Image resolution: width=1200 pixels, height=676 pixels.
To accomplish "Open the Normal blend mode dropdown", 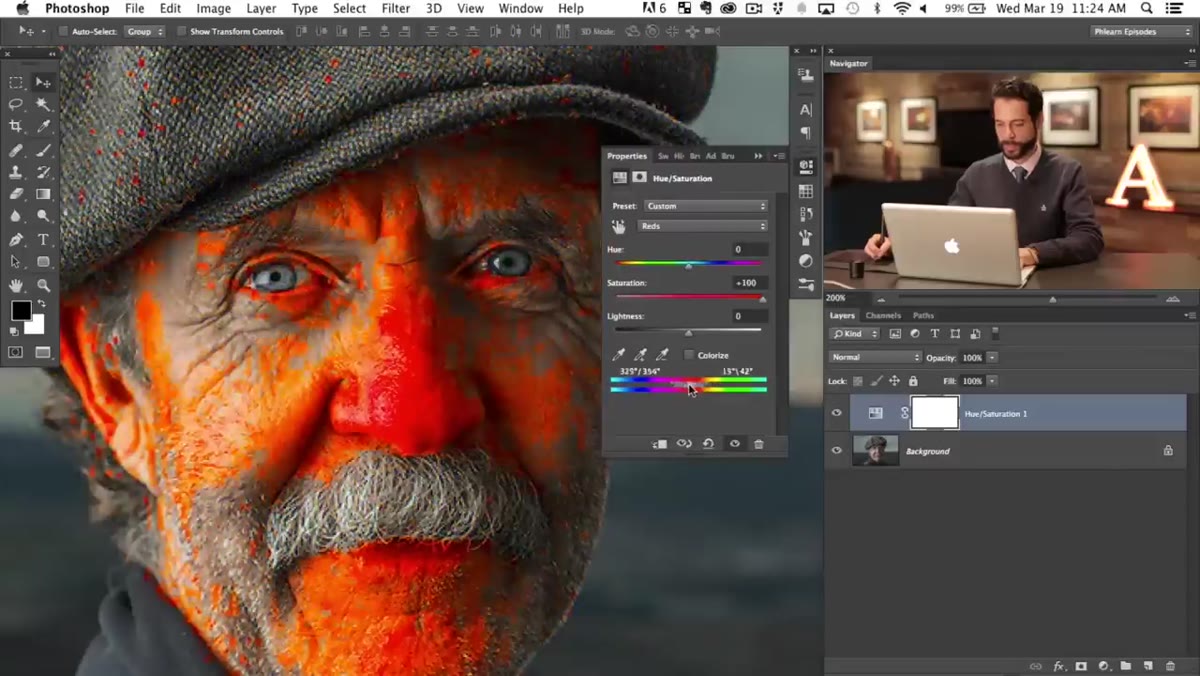I will 875,357.
